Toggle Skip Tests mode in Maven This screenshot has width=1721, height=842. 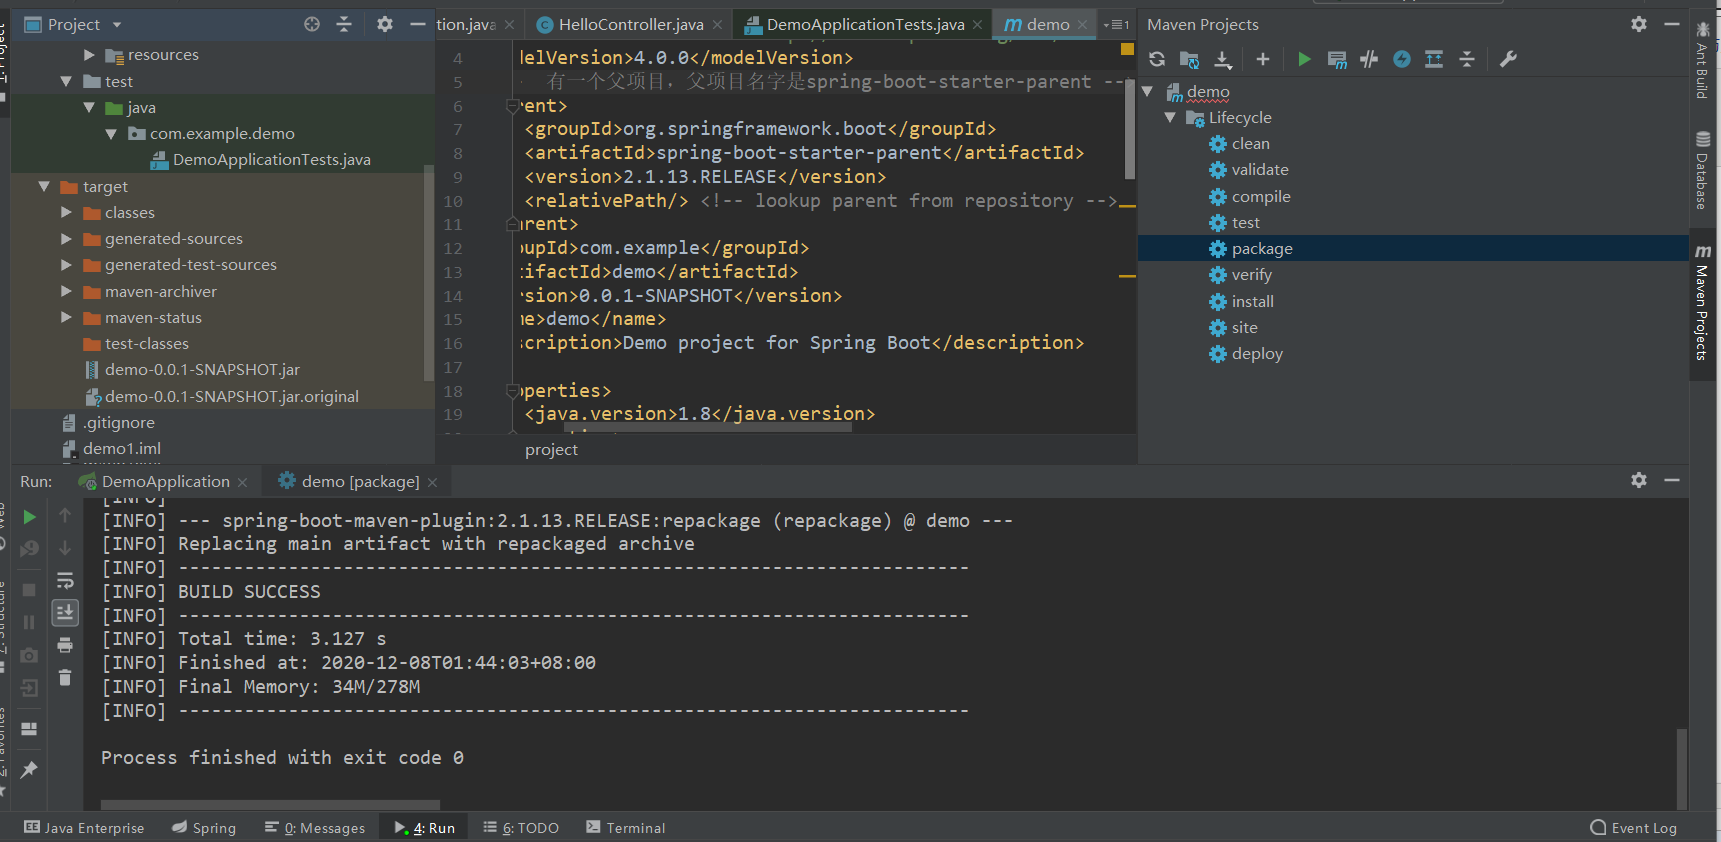point(1402,60)
